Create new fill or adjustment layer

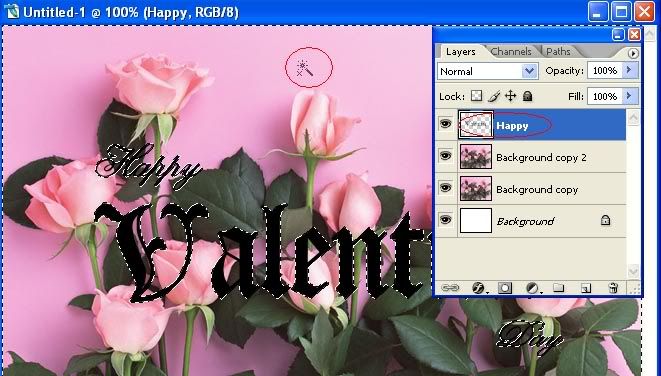click(532, 288)
